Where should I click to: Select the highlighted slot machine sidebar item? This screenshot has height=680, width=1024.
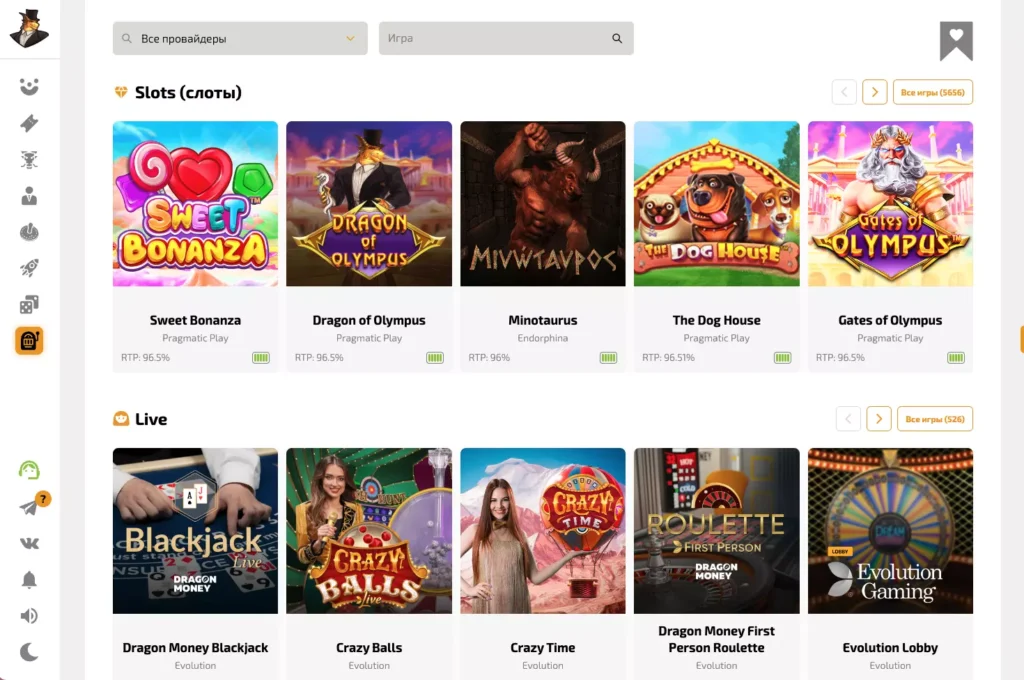point(29,341)
